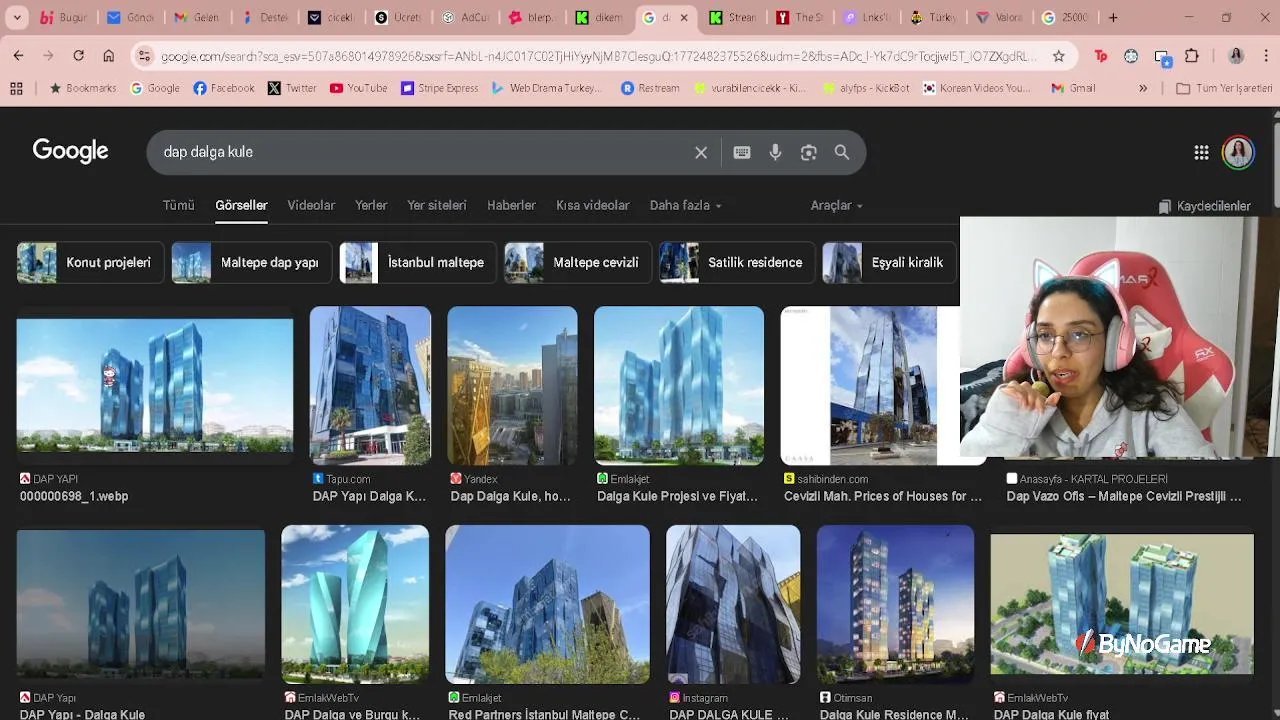
Task: Click the red Tp extension icon
Action: click(x=1101, y=56)
